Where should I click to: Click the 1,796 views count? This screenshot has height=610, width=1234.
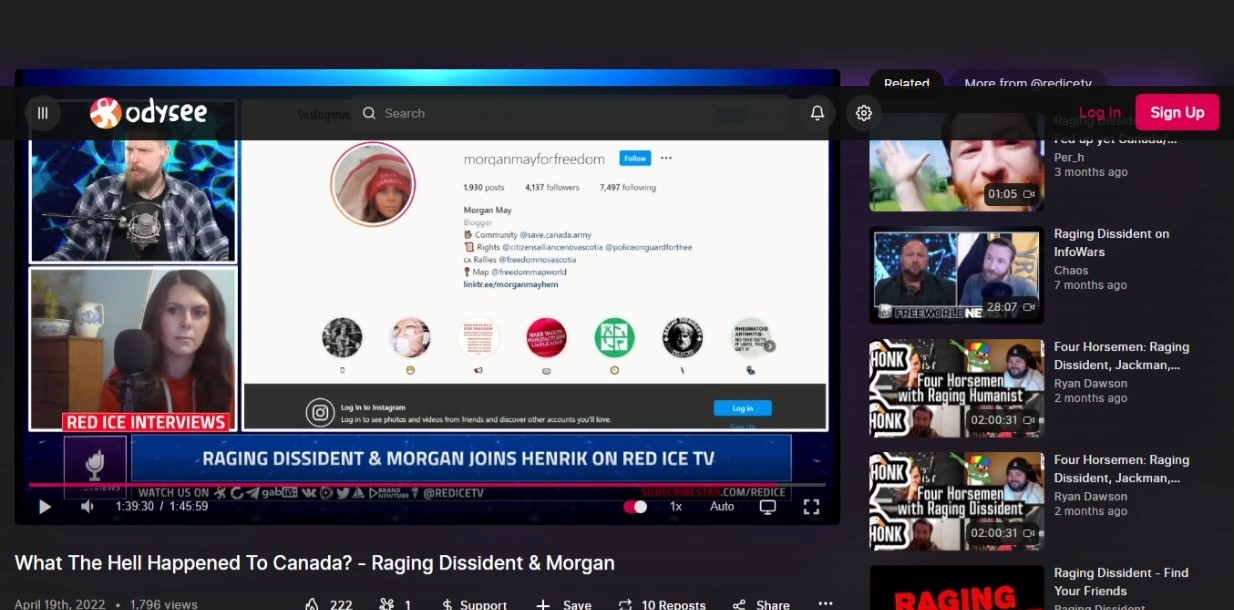point(164,604)
